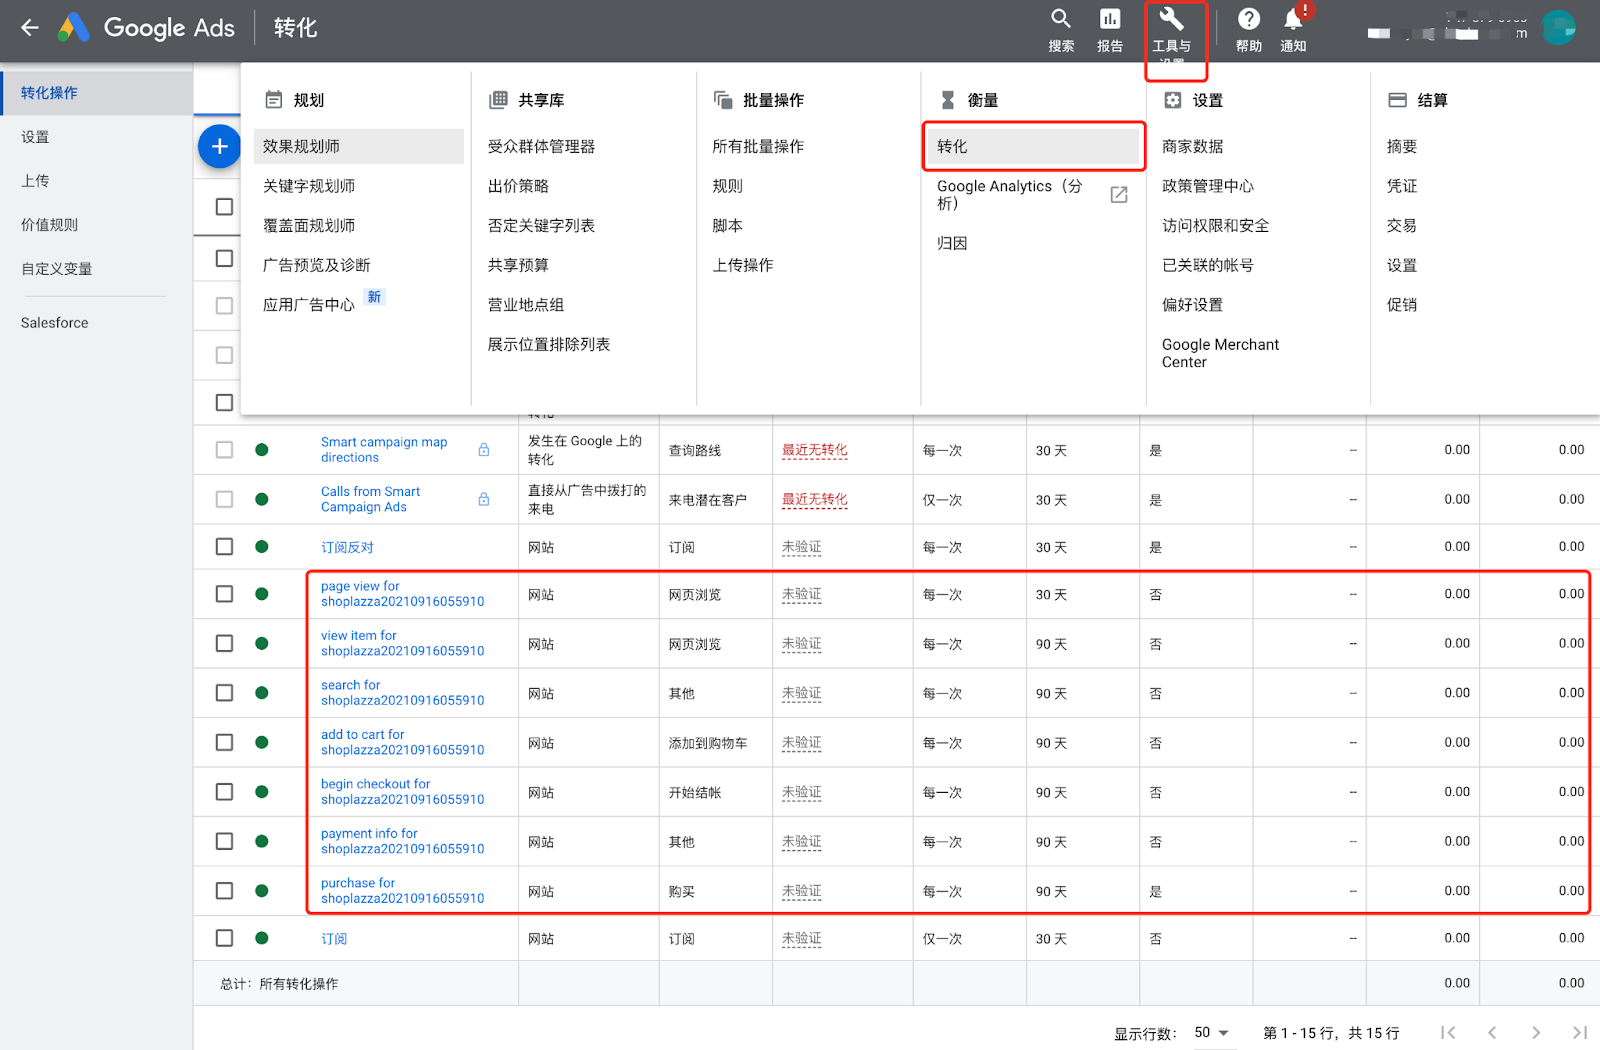Select 效果规划师 in the planning menu
The width and height of the screenshot is (1600, 1050).
pos(358,147)
